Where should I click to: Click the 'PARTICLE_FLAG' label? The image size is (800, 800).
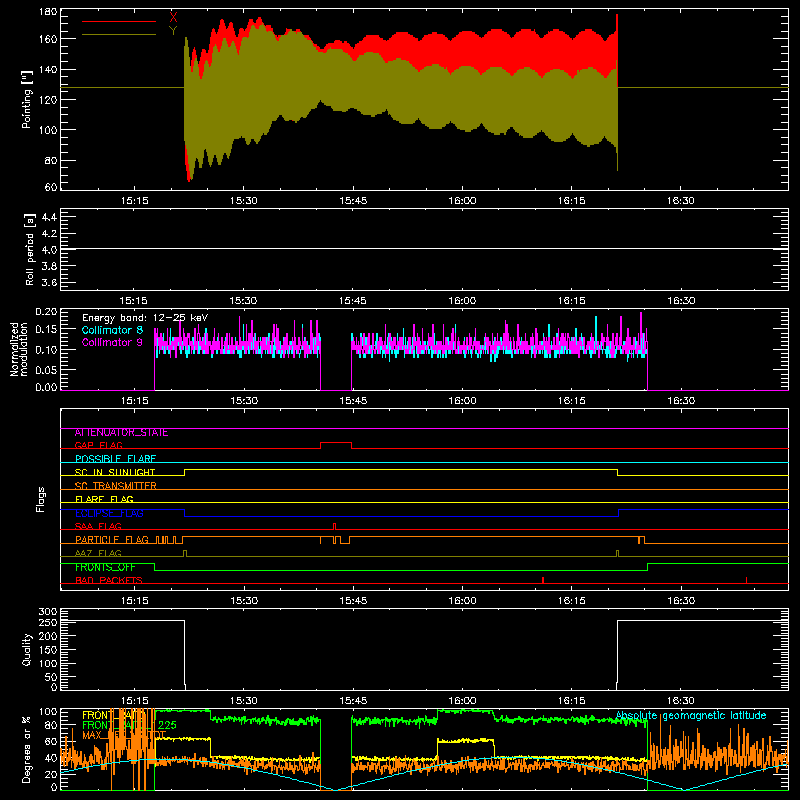pyautogui.click(x=112, y=540)
